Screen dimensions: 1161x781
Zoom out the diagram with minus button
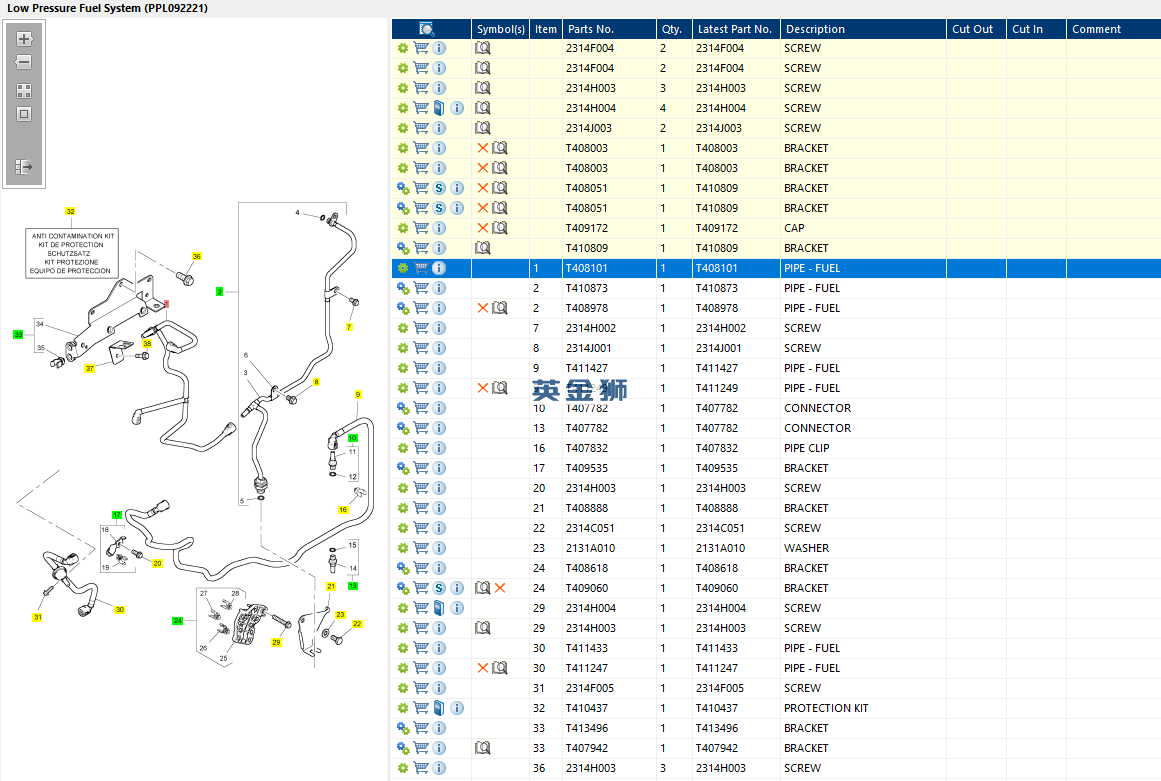[x=24, y=62]
